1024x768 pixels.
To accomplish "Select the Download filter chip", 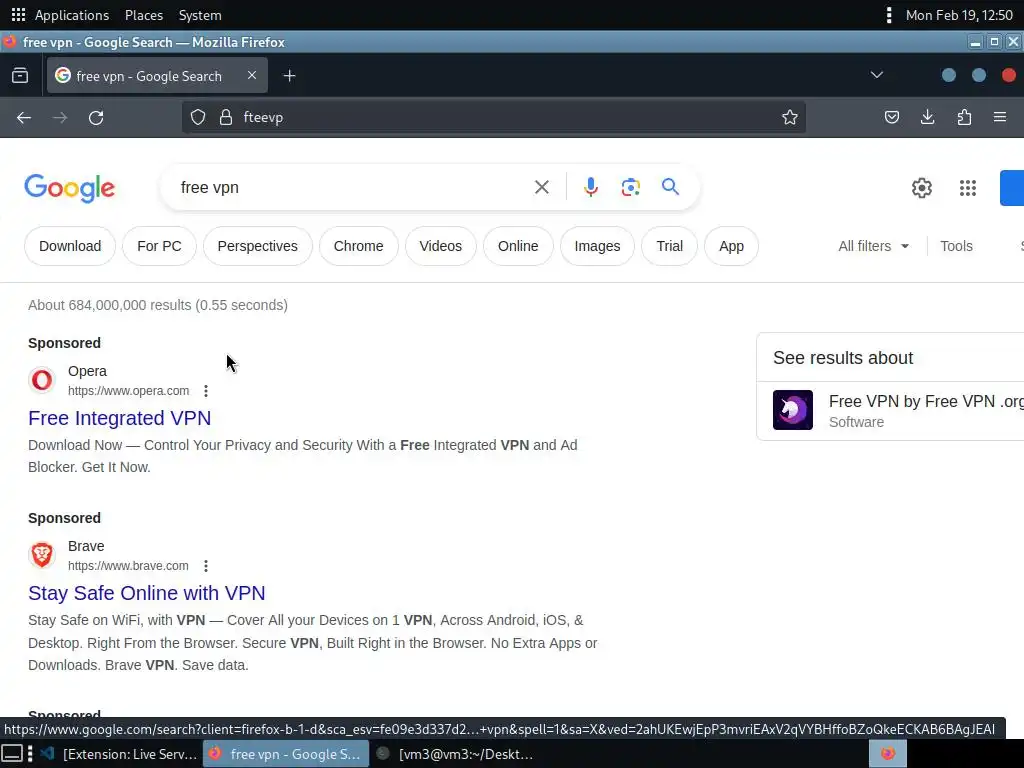I will [70, 246].
